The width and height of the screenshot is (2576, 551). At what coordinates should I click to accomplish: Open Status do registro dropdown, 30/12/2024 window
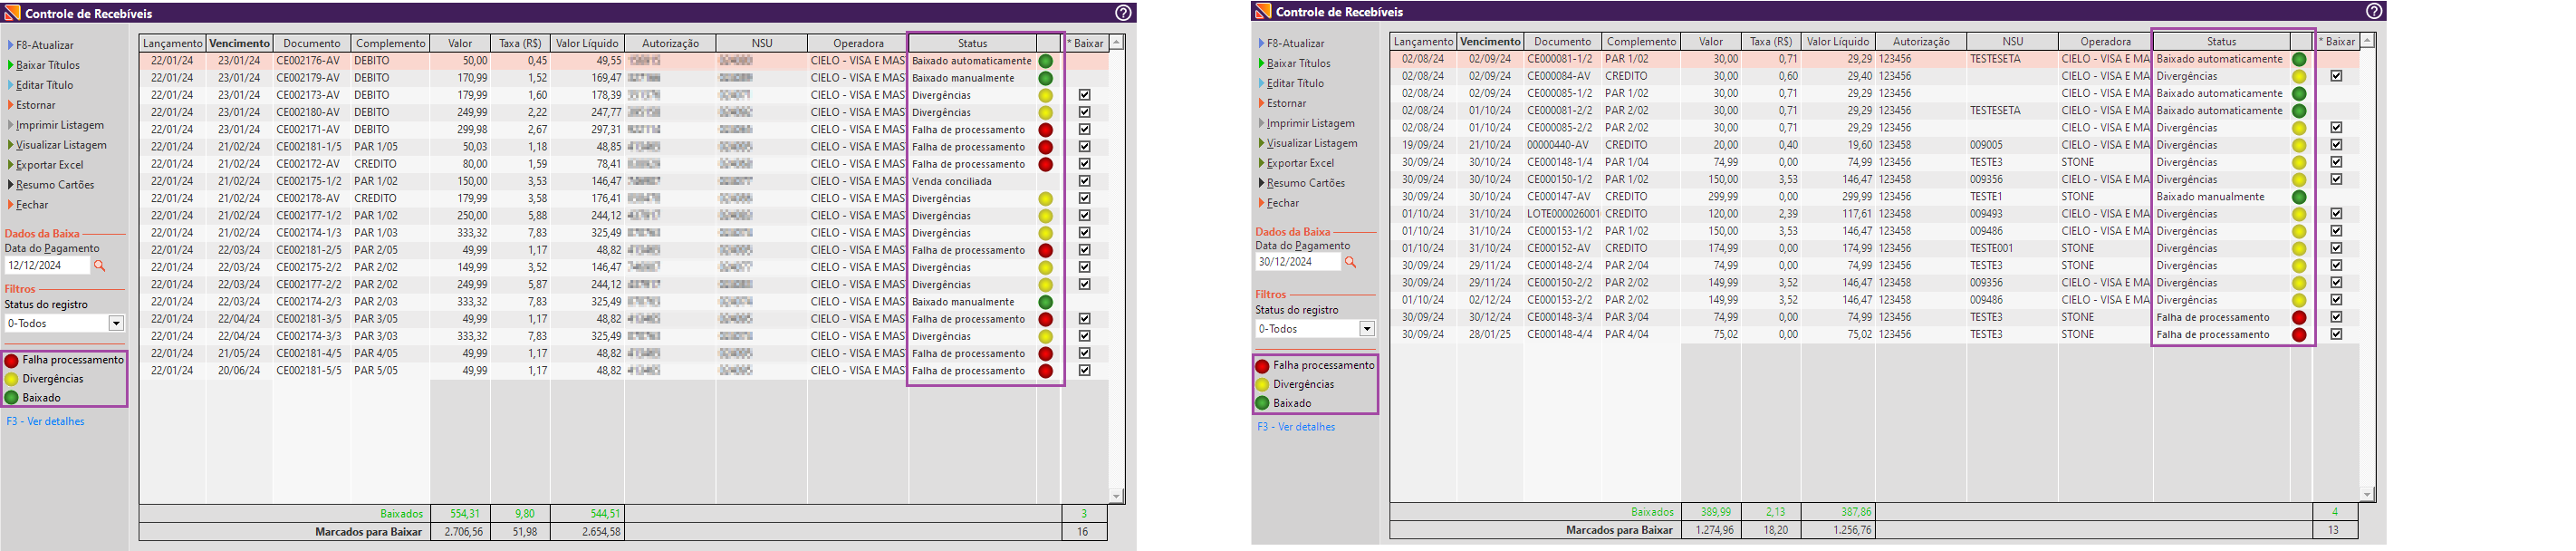pos(1367,329)
